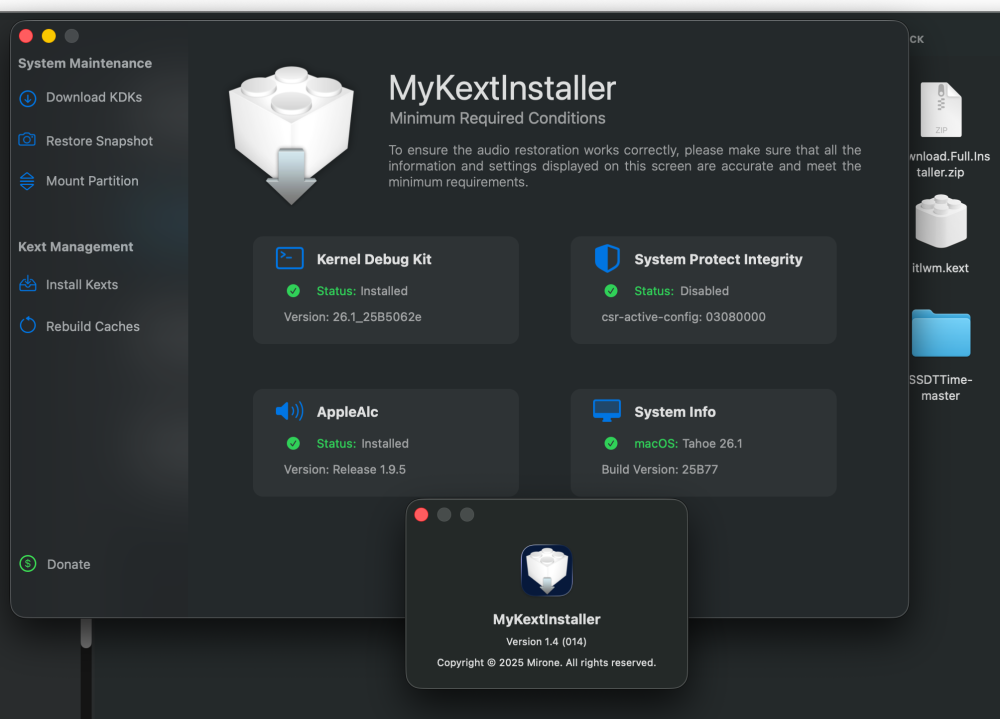Click the green checkmark in AppleAlc card
Viewport: 1000px width, 719px height.
[293, 443]
